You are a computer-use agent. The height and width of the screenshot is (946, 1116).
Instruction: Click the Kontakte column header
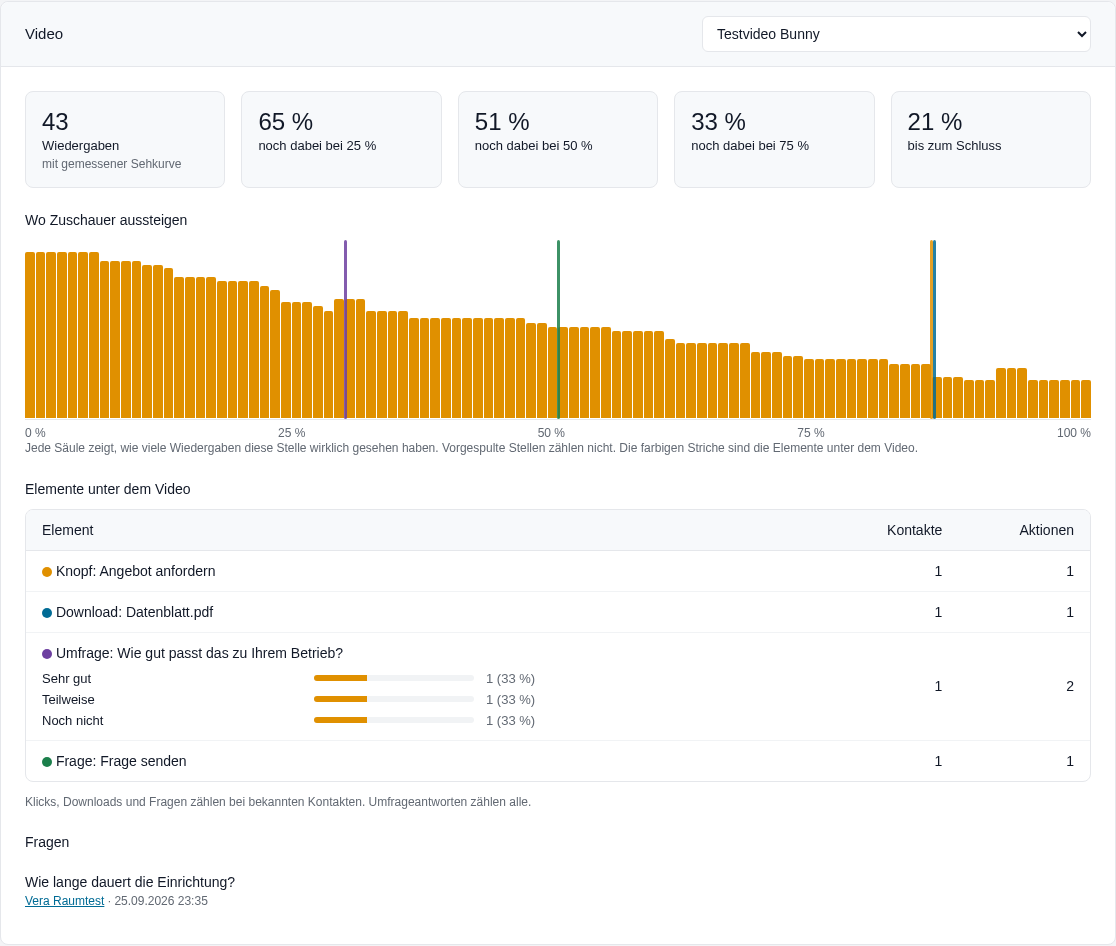point(914,530)
